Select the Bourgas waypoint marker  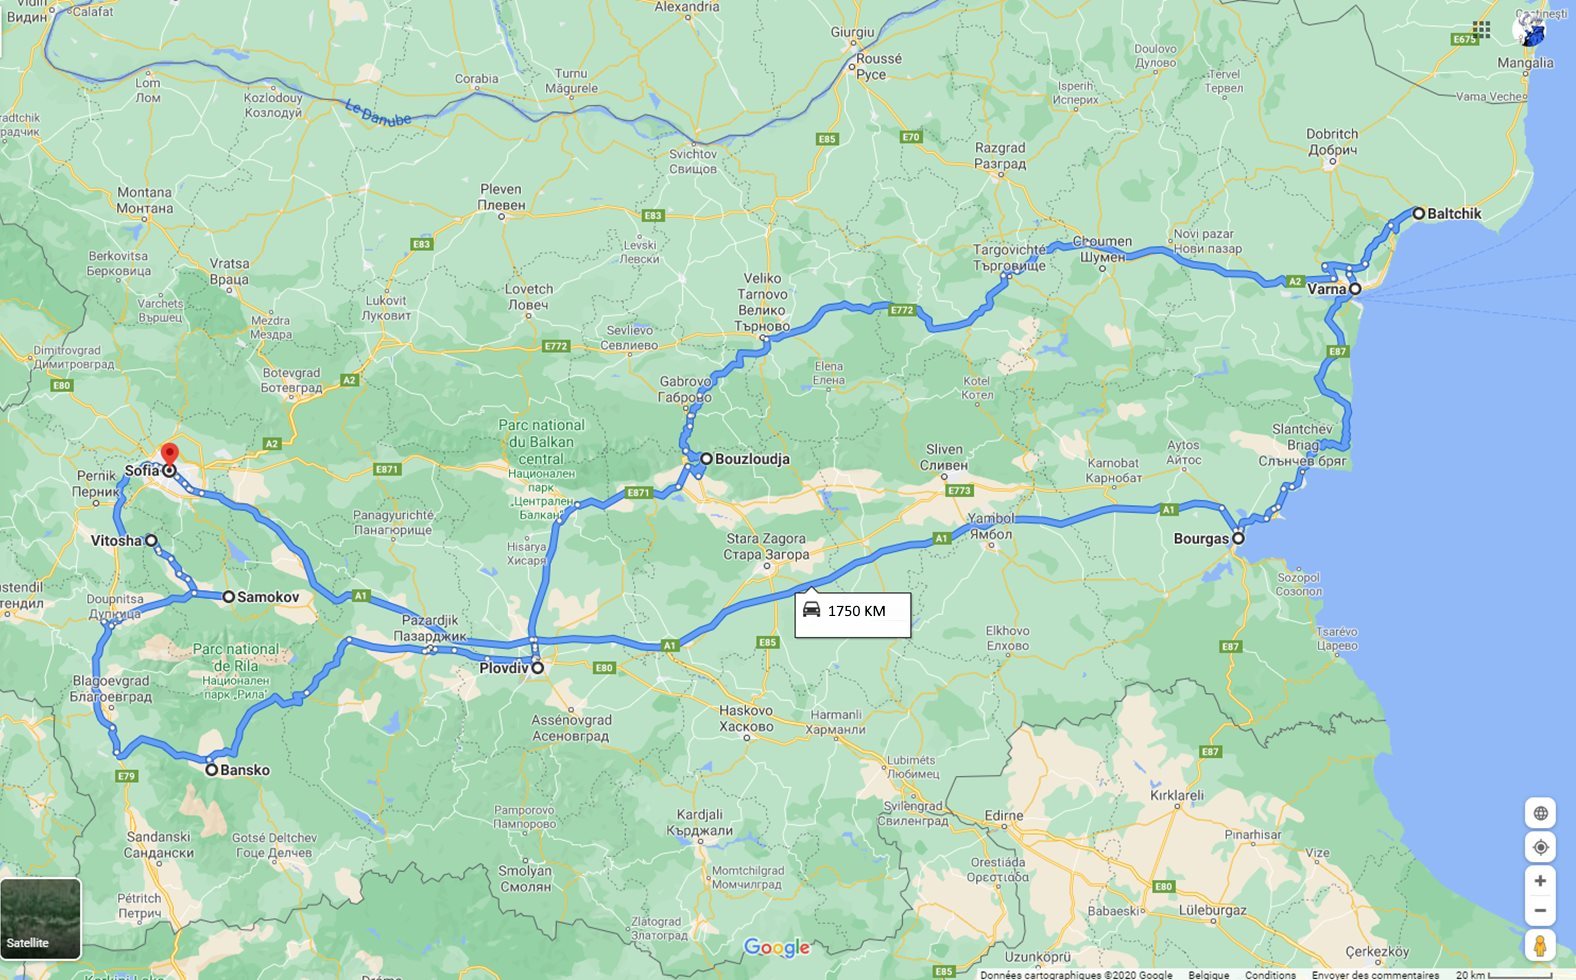[1238, 538]
